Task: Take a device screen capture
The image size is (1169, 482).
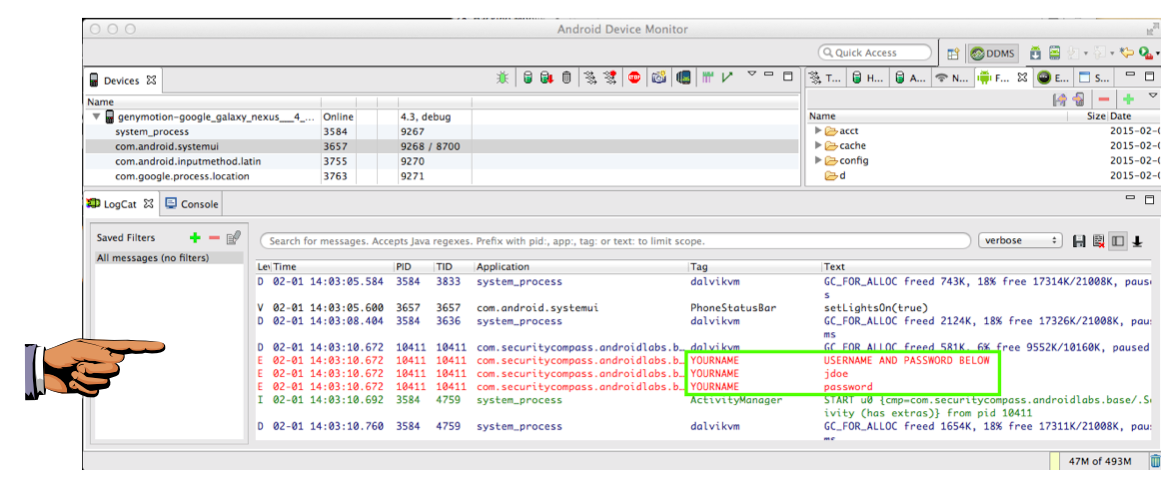Action: [x=658, y=77]
